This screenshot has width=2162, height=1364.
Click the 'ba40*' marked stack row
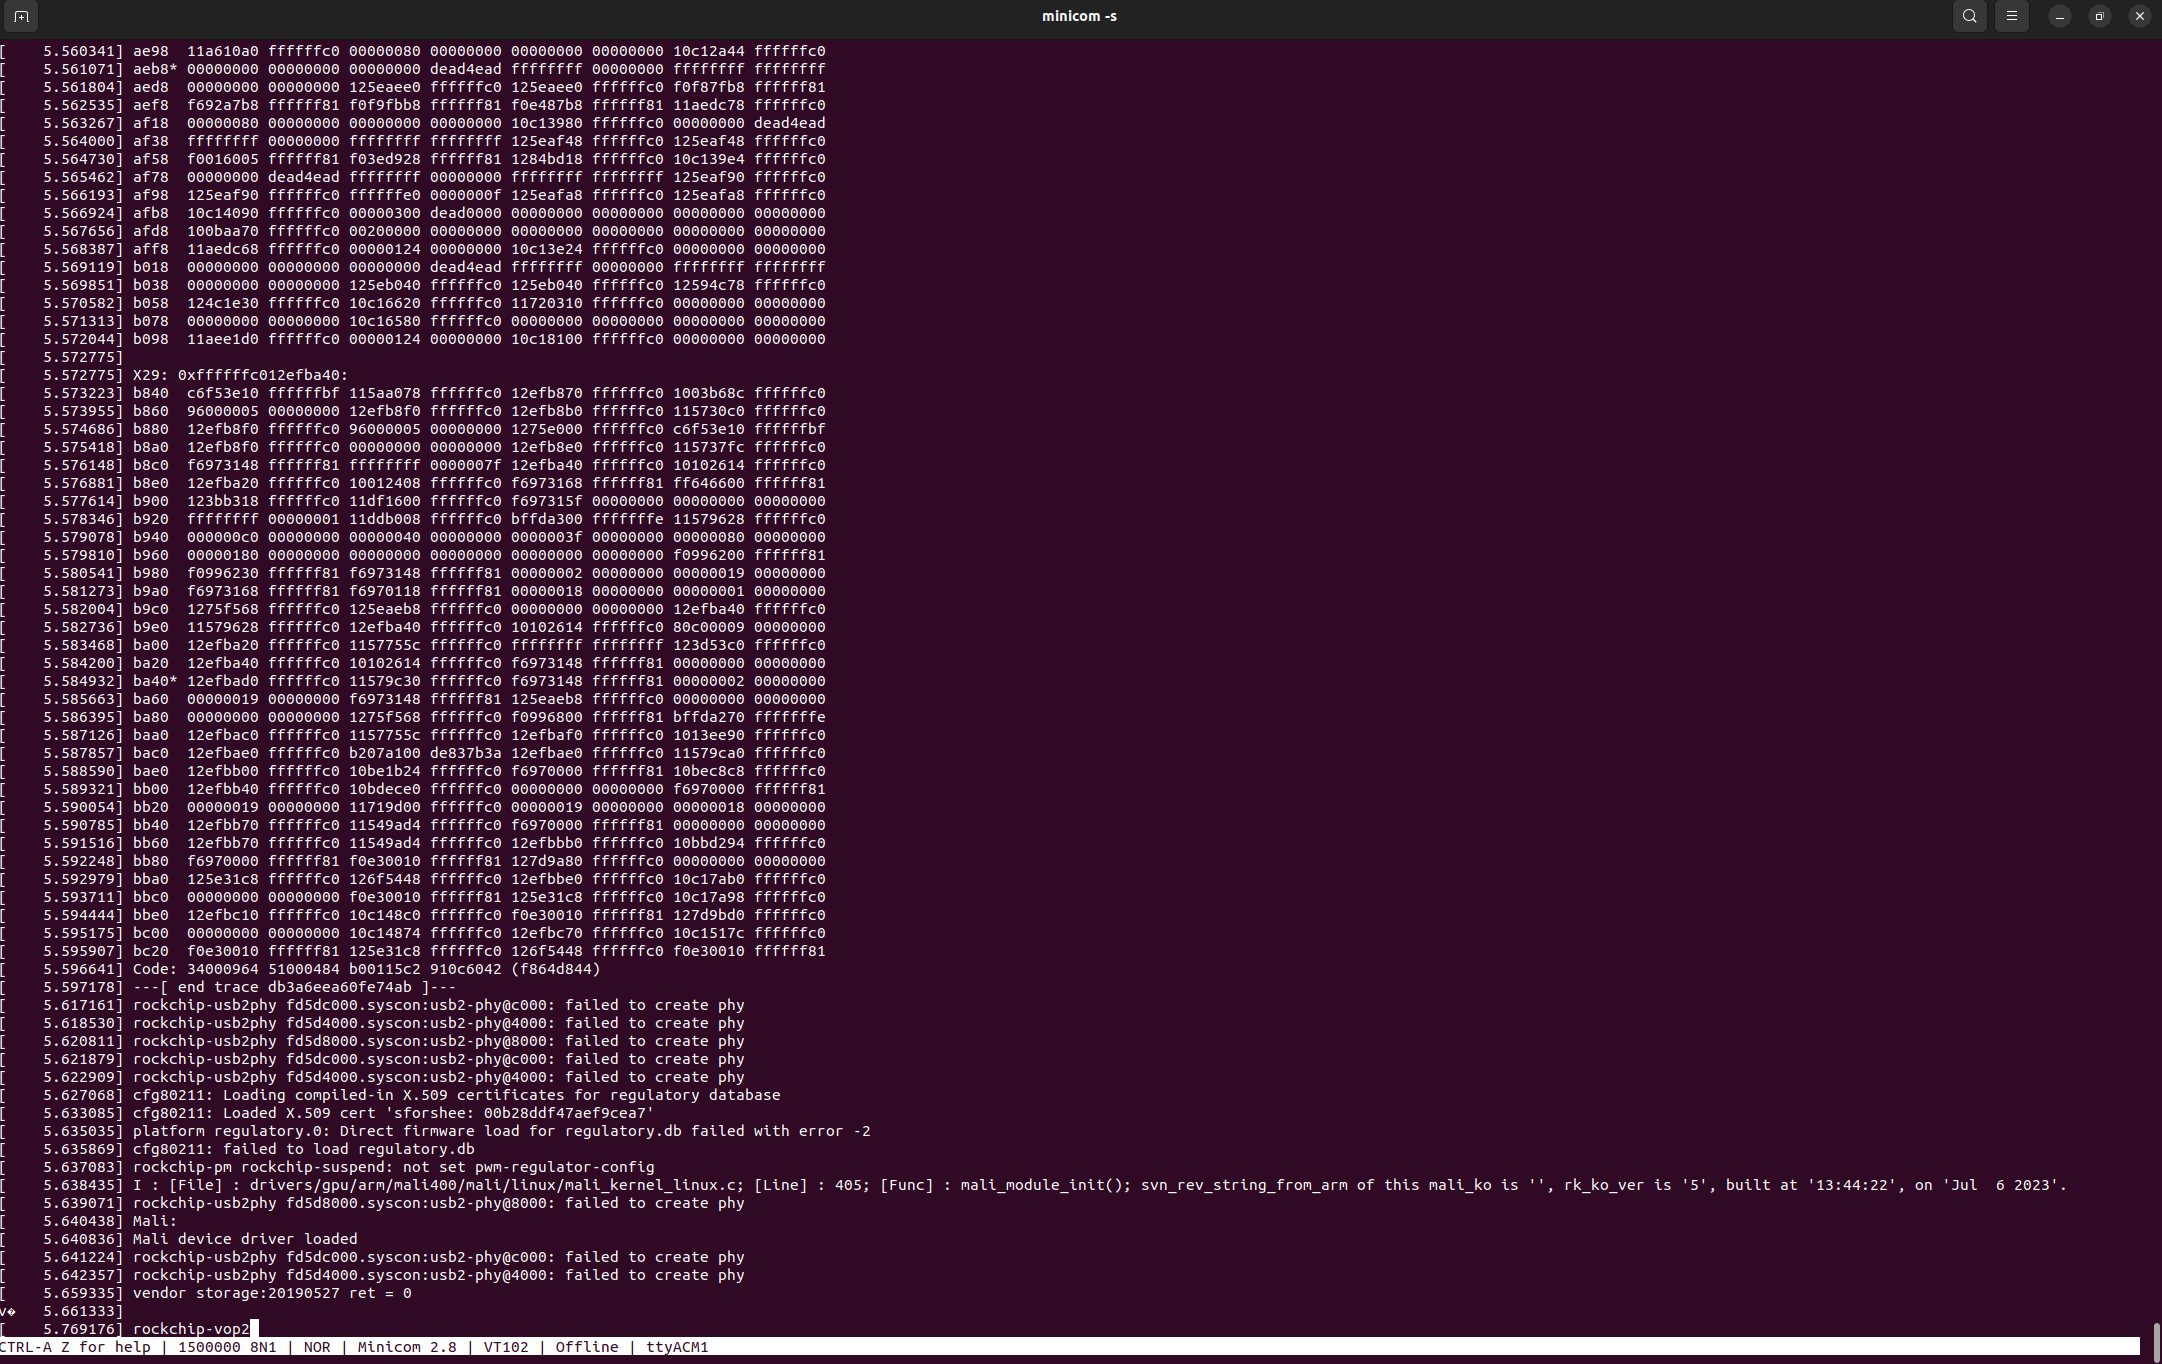[x=479, y=681]
